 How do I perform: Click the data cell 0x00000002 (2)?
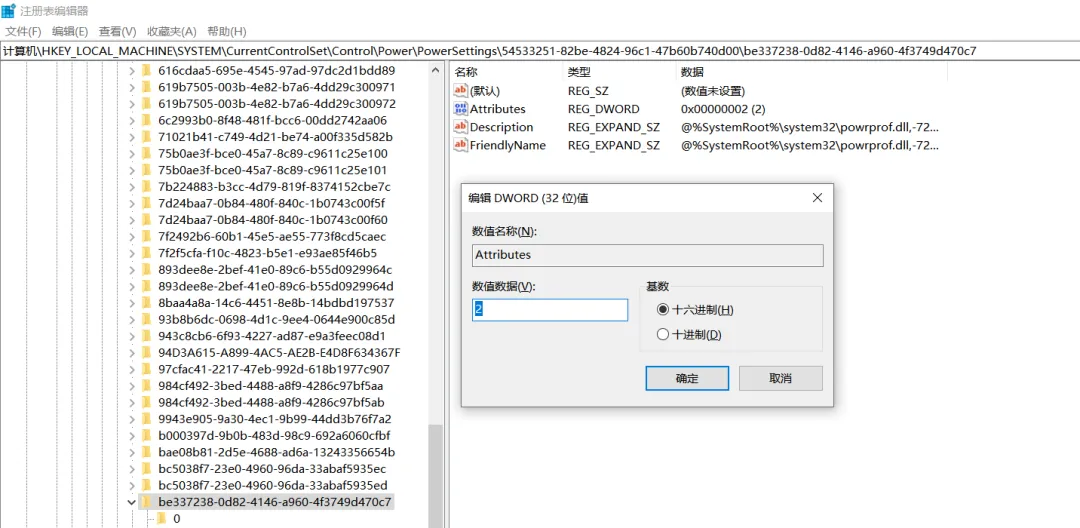pyautogui.click(x=723, y=109)
